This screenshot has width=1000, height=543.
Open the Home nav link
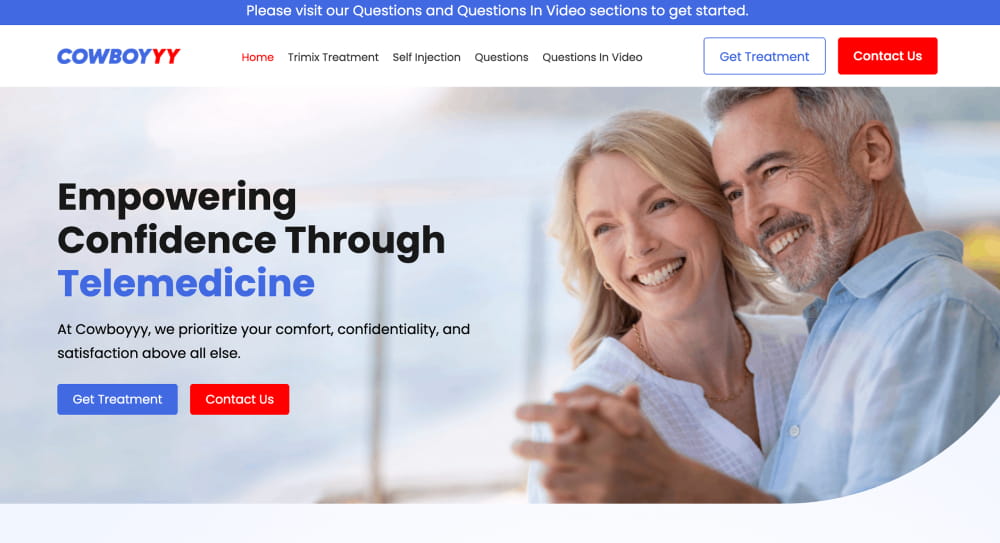[x=258, y=57]
